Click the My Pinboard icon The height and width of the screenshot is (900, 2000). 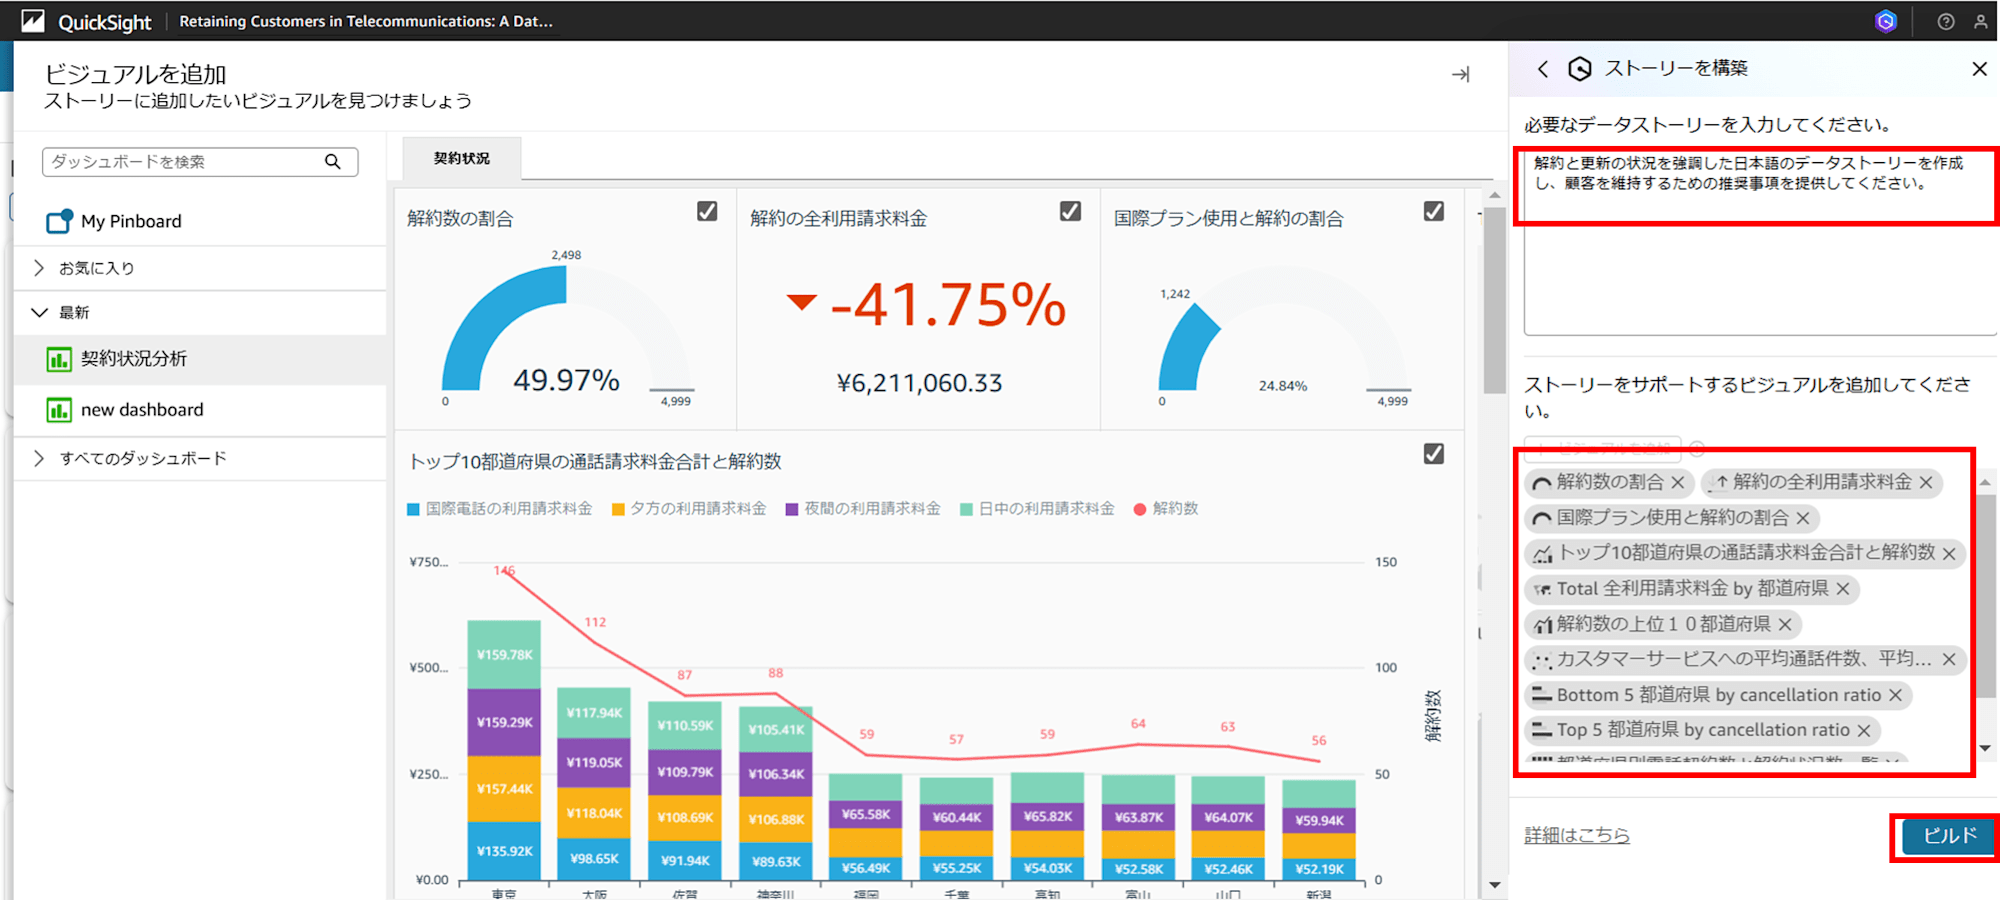pyautogui.click(x=59, y=221)
